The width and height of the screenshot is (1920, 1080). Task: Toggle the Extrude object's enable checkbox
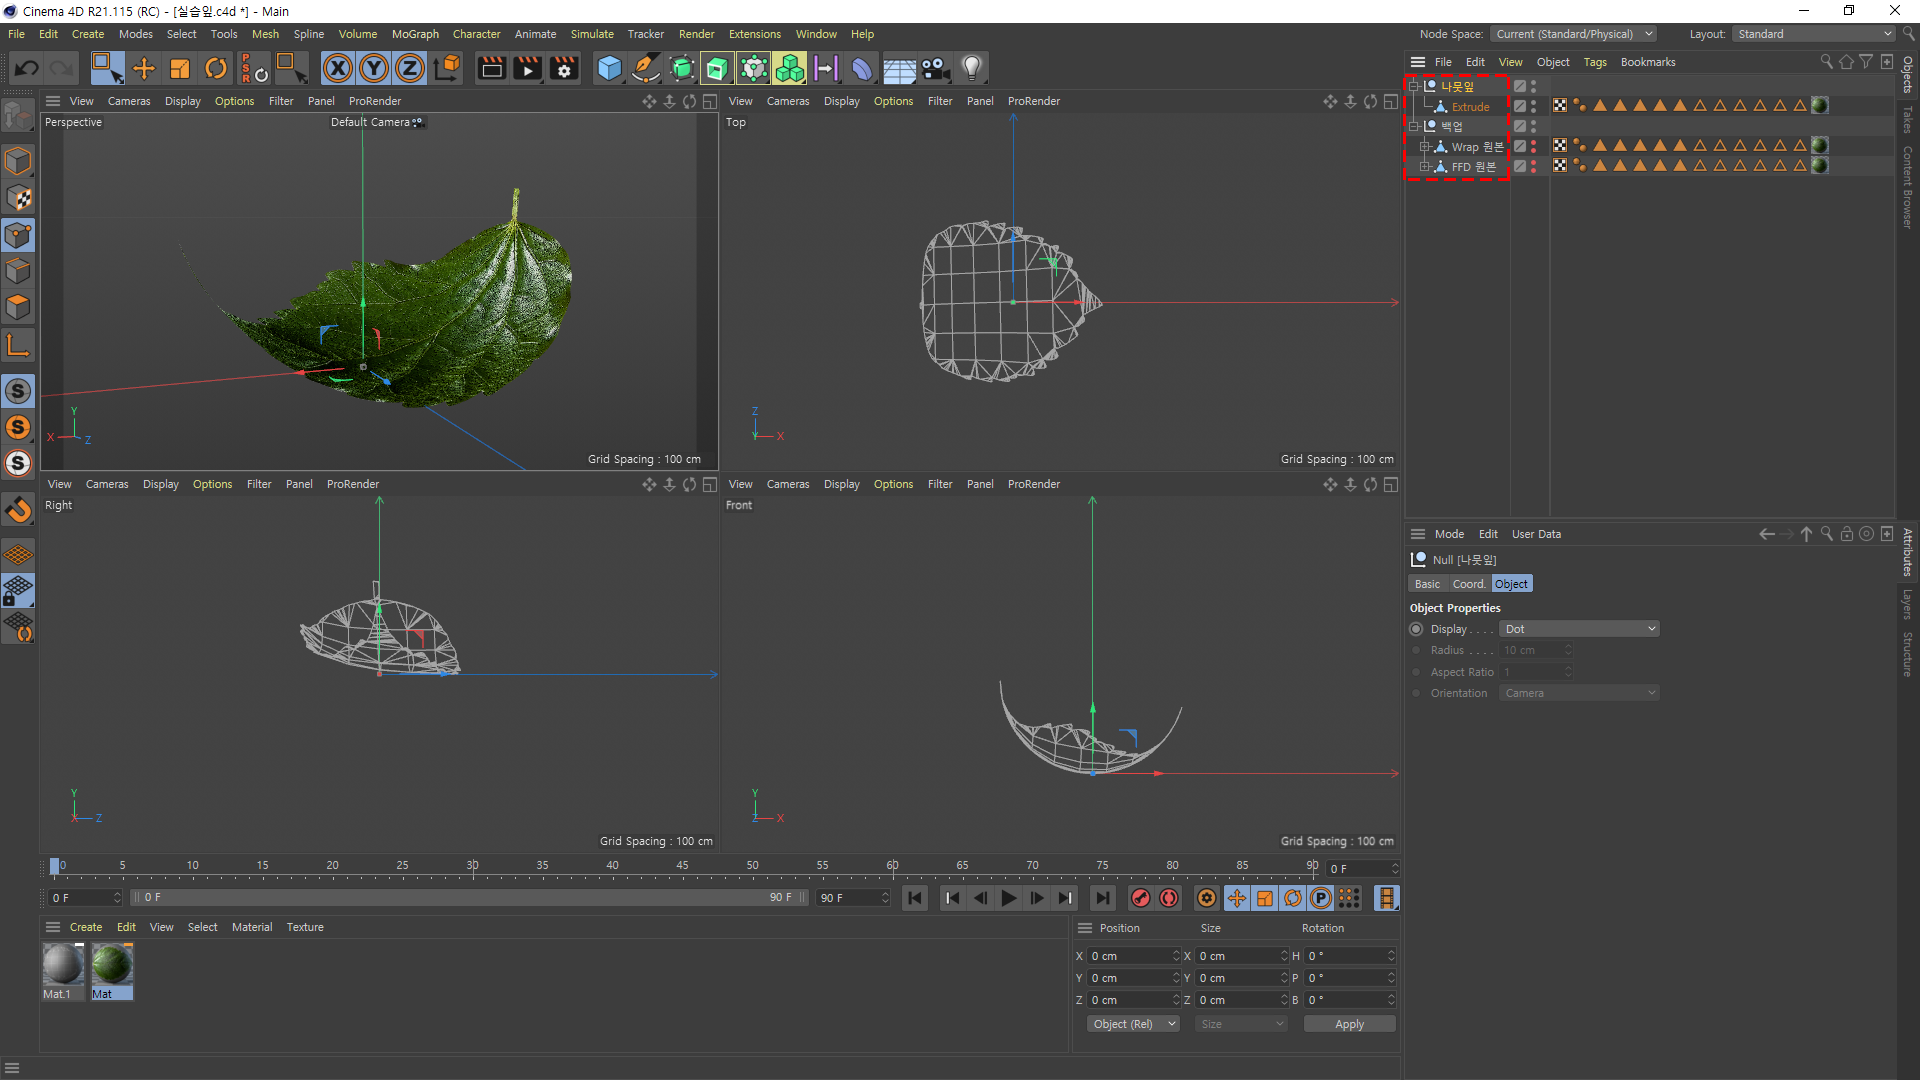[x=1519, y=106]
